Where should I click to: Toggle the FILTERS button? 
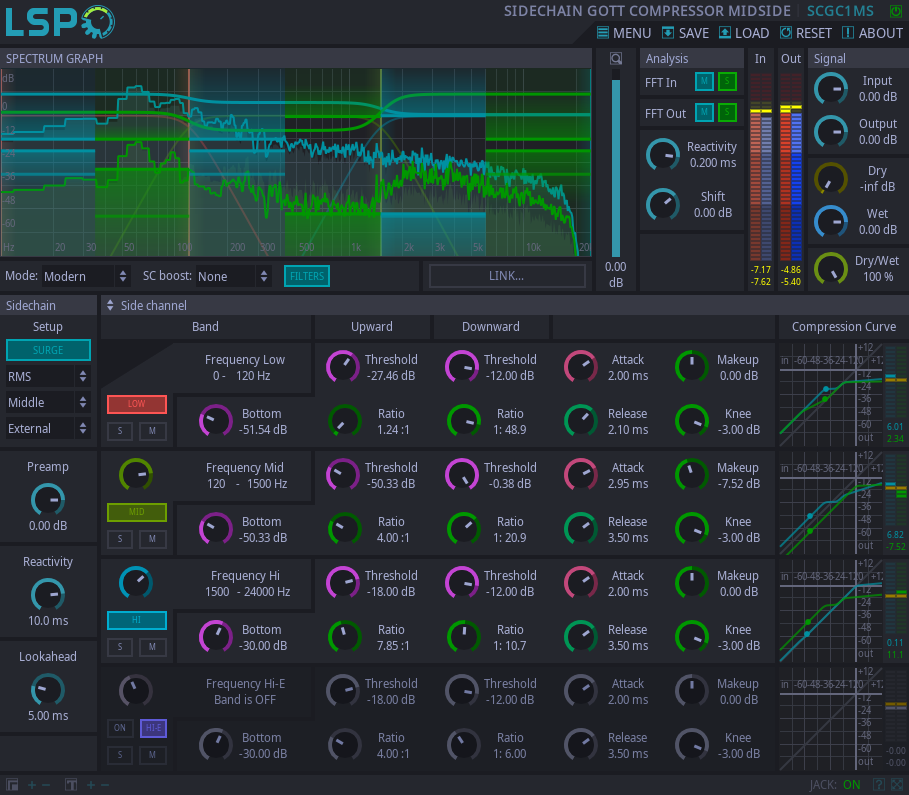[x=307, y=276]
